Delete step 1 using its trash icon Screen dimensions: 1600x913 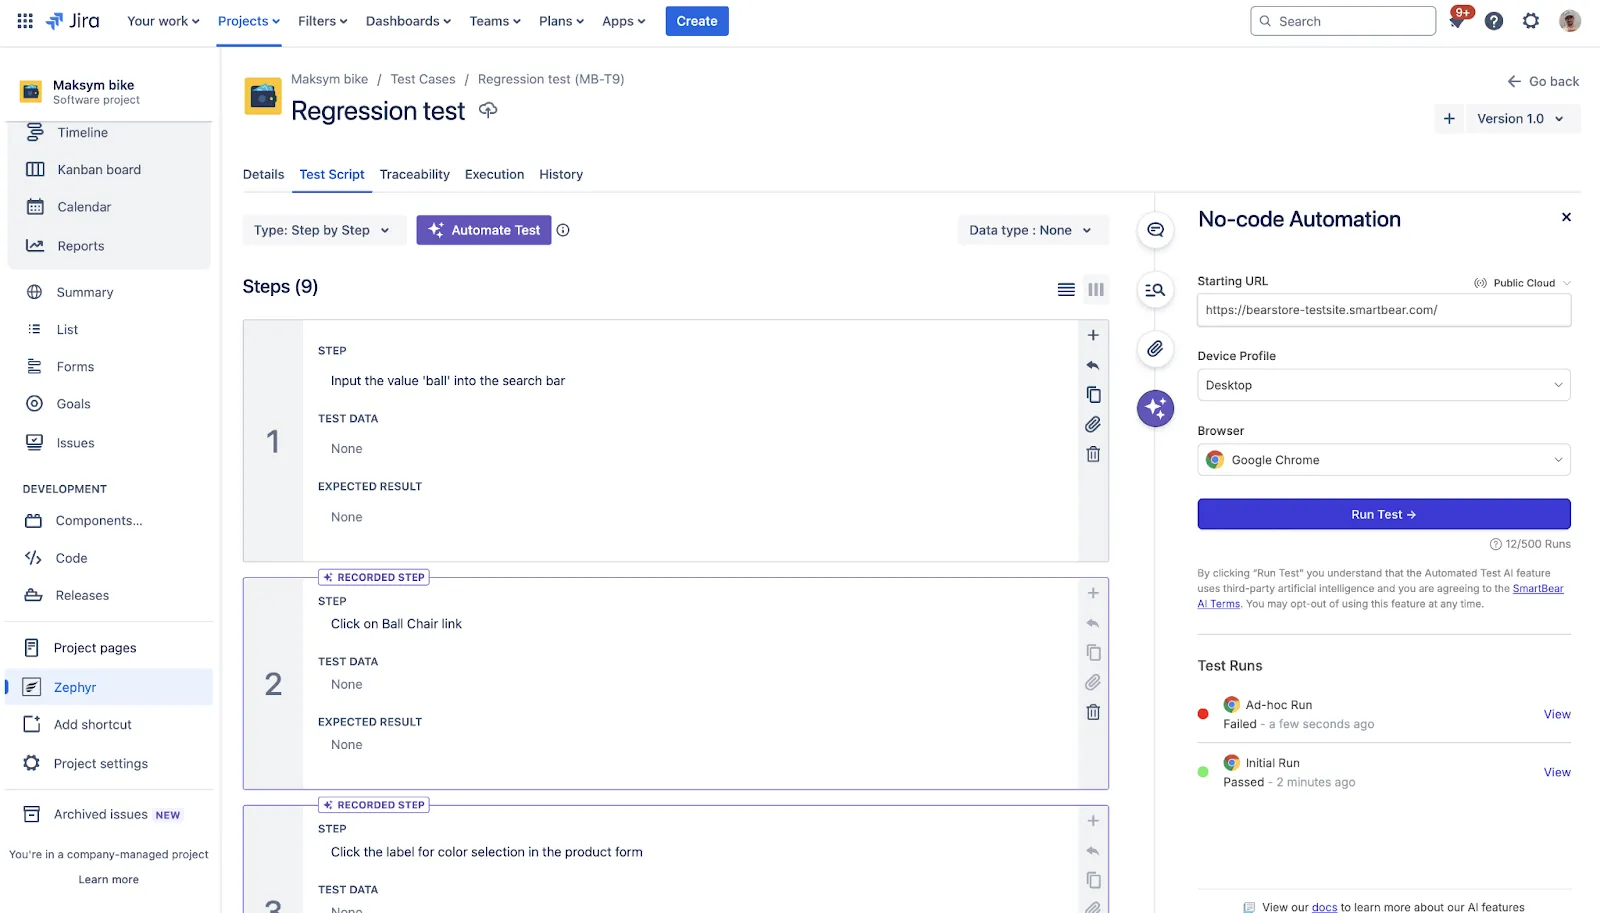(1092, 453)
